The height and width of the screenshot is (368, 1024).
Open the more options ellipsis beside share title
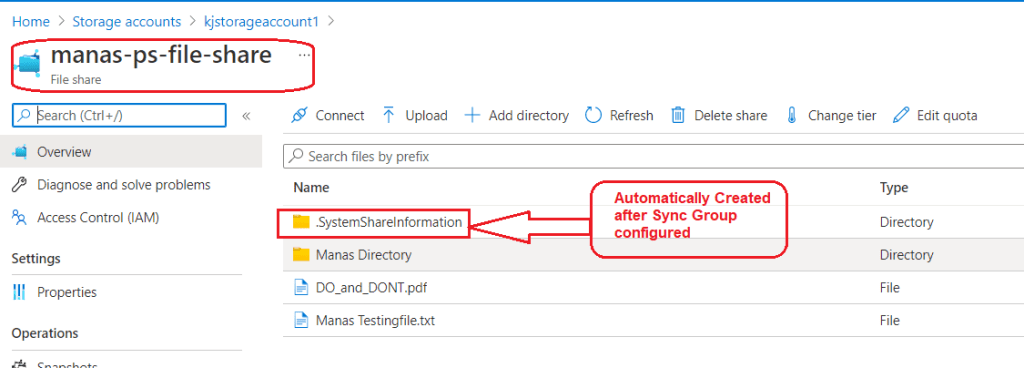304,55
